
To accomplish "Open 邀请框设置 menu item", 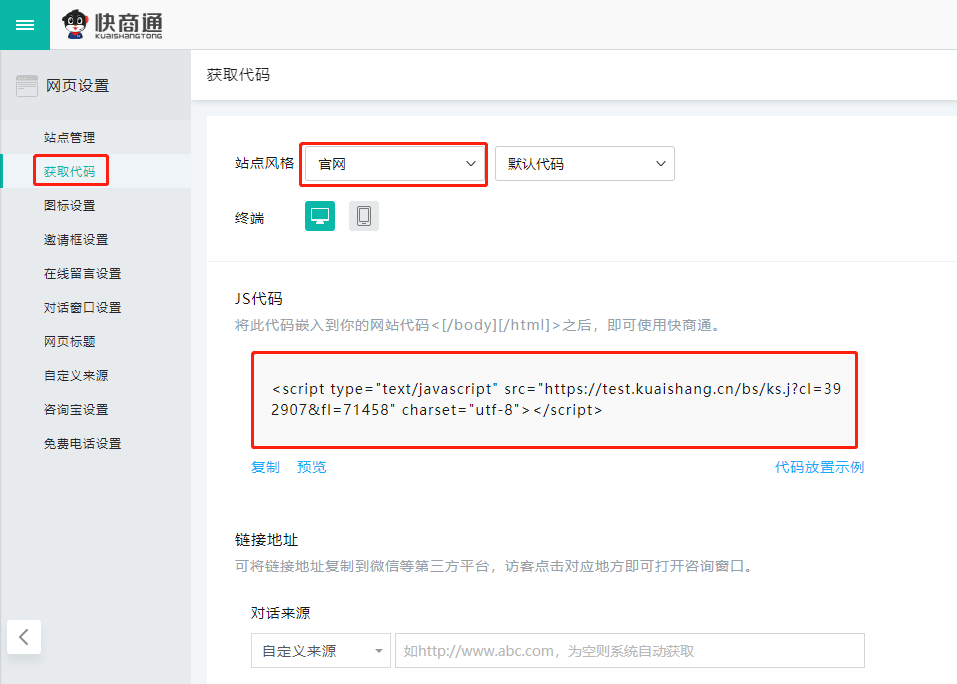I will (x=76, y=240).
